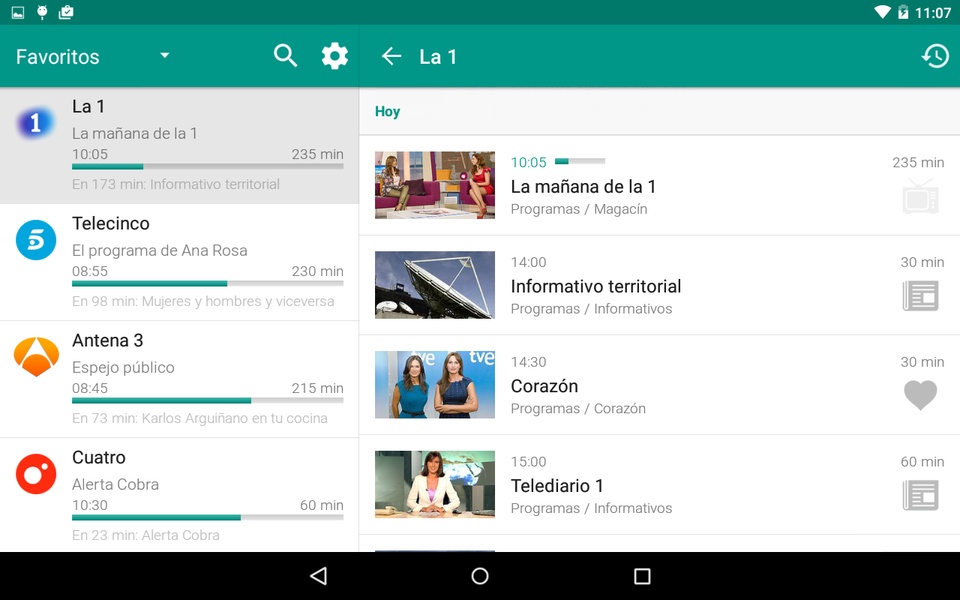The width and height of the screenshot is (960, 600).
Task: Tap the Android recent apps button
Action: [x=642, y=576]
